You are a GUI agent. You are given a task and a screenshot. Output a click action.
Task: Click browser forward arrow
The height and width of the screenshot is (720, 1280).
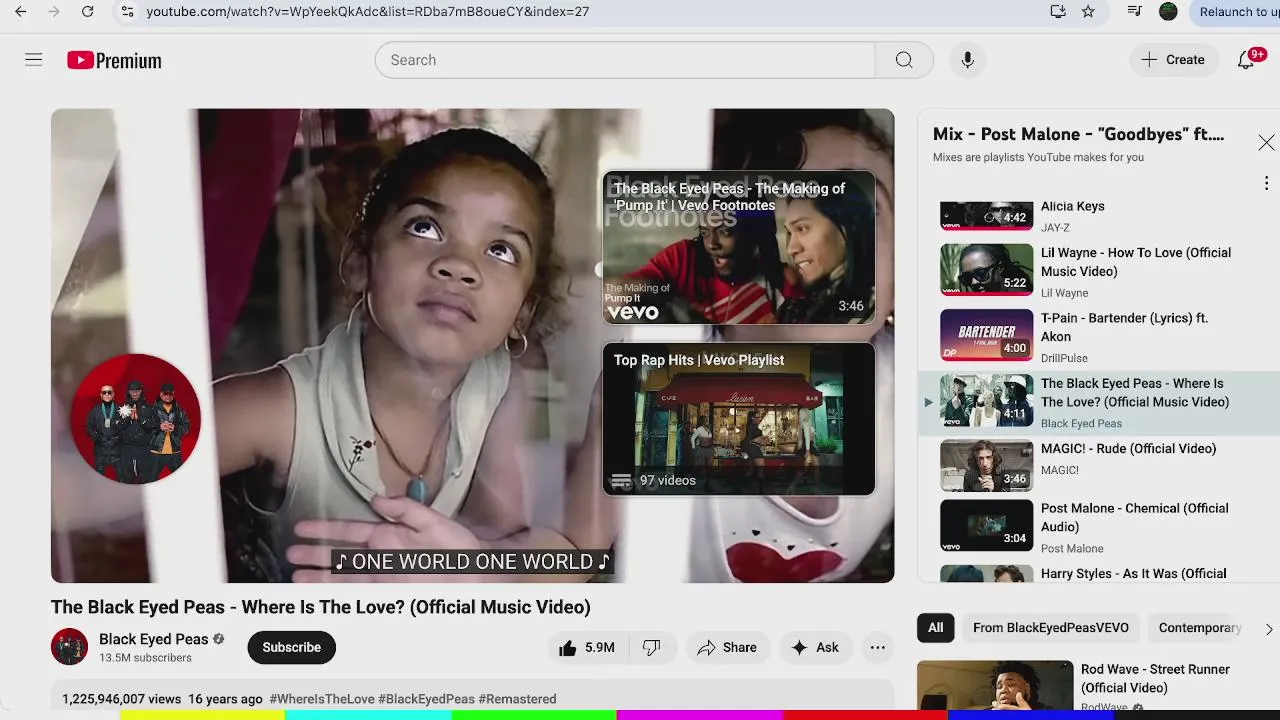[x=54, y=12]
